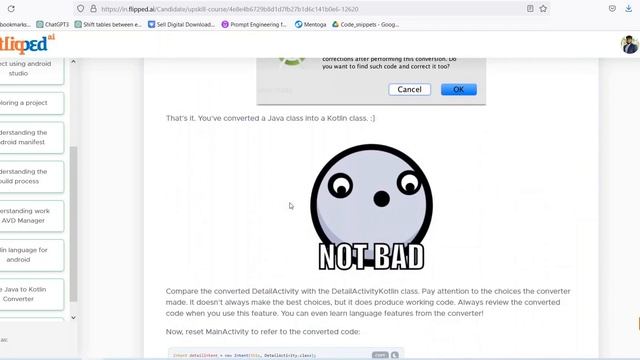Click OK in the dialog image

(458, 89)
